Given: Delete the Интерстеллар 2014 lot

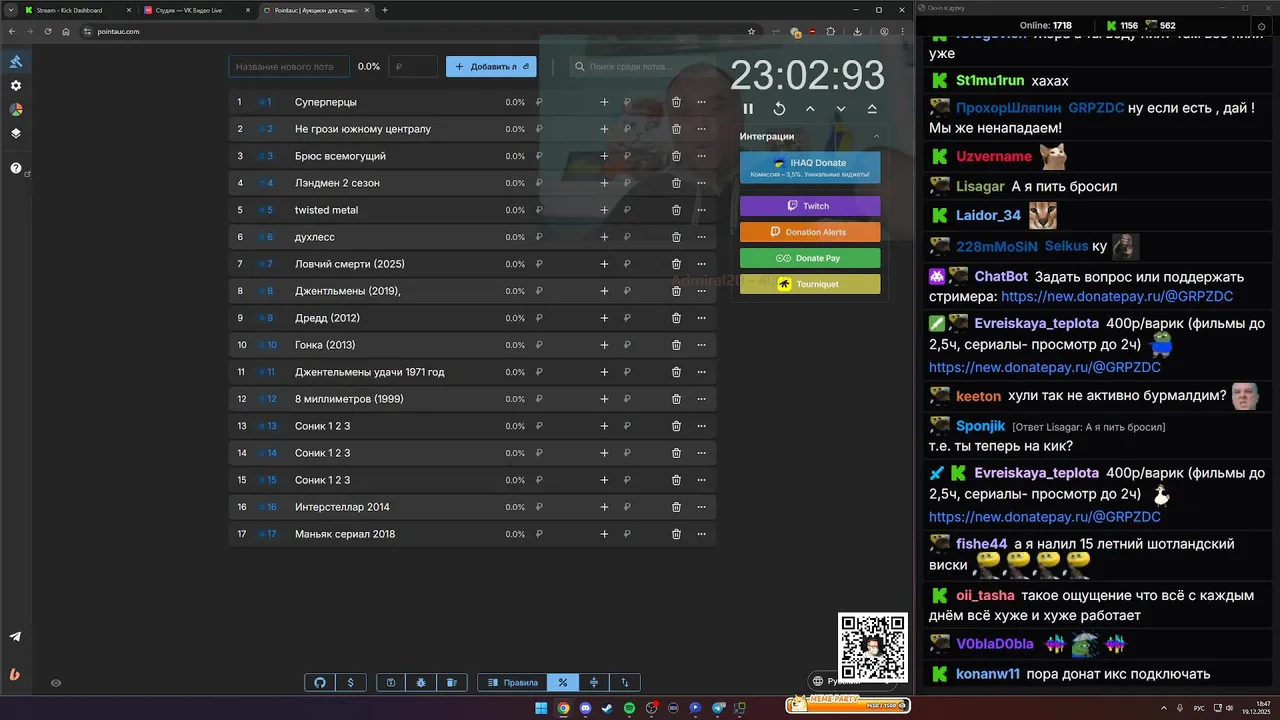Looking at the screenshot, I should pos(676,507).
